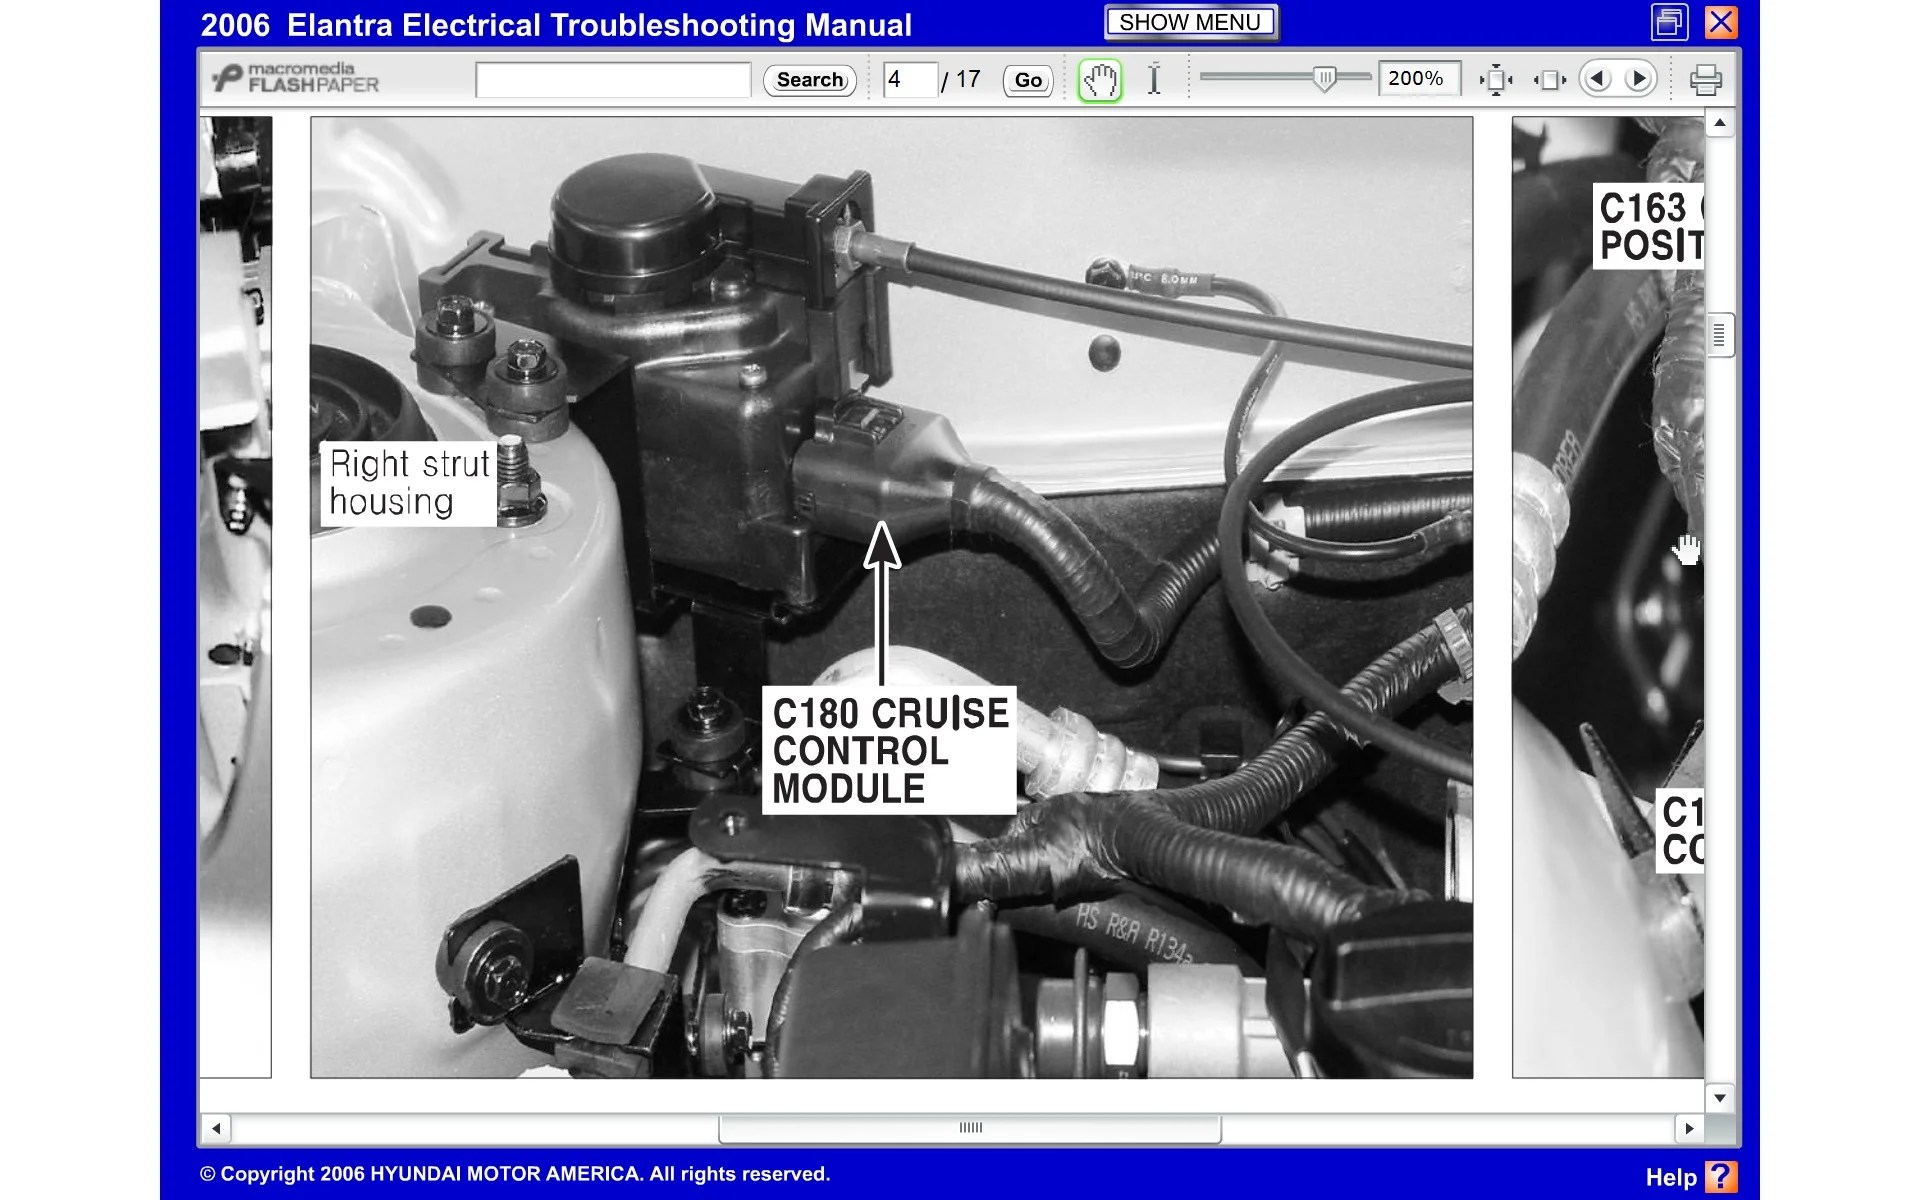This screenshot has width=1920, height=1200.
Task: Click the vertical scrollbar up arrow
Action: [1719, 124]
